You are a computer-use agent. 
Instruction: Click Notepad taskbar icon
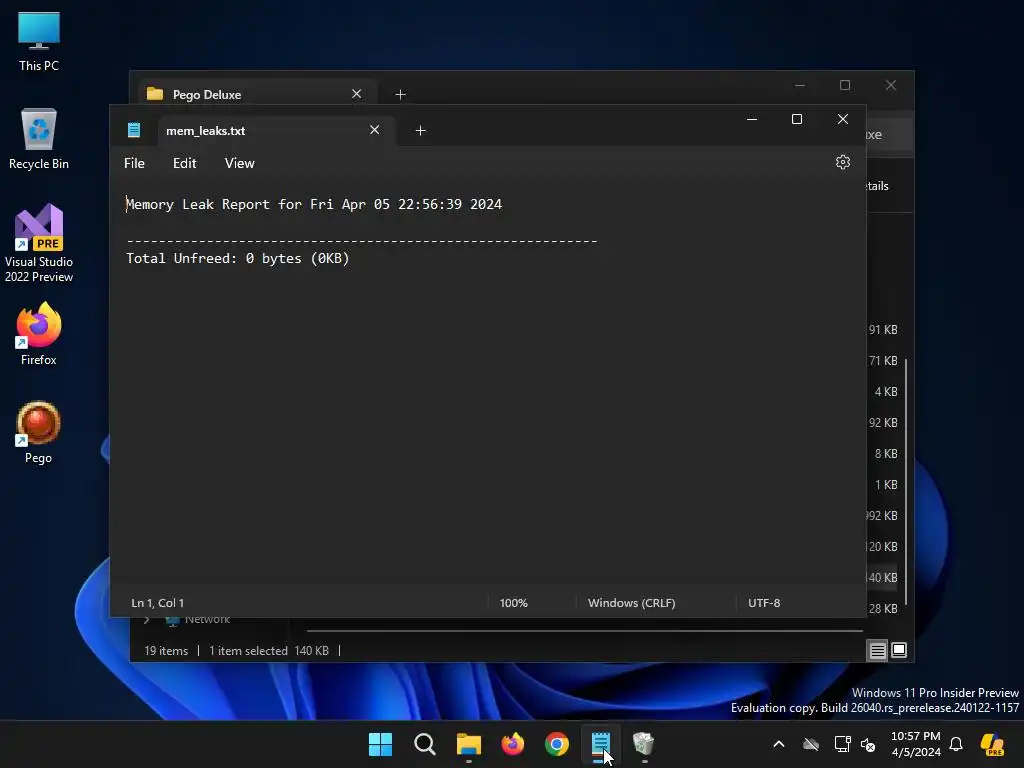click(601, 744)
